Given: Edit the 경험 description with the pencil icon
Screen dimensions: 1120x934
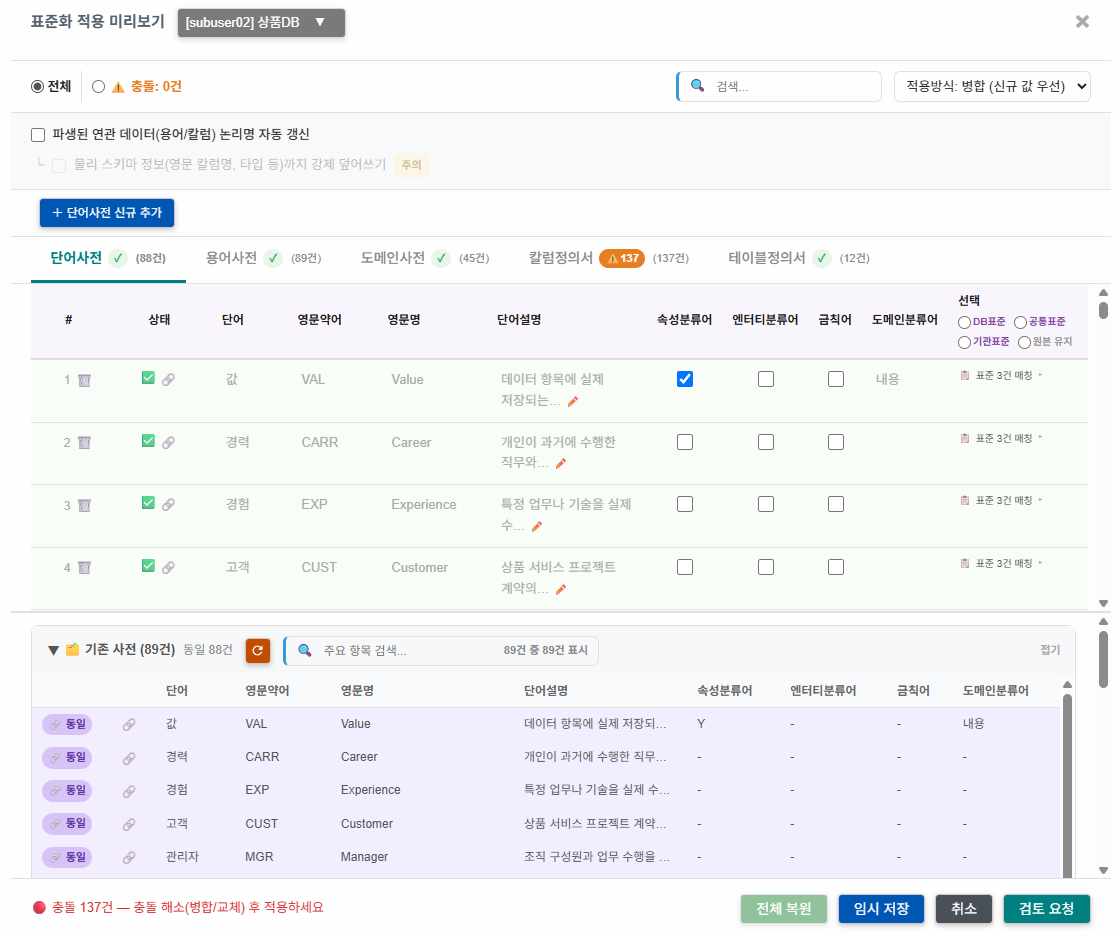Looking at the screenshot, I should coord(537,526).
